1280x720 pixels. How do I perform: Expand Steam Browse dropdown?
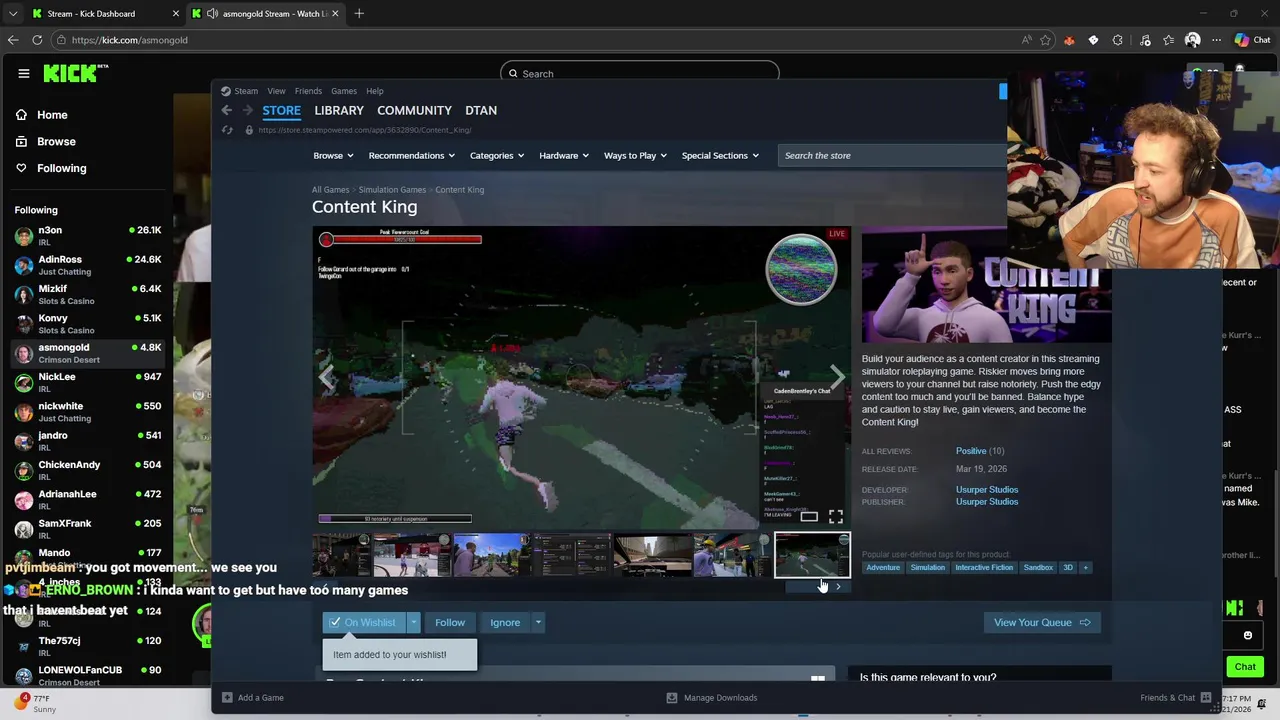click(333, 155)
